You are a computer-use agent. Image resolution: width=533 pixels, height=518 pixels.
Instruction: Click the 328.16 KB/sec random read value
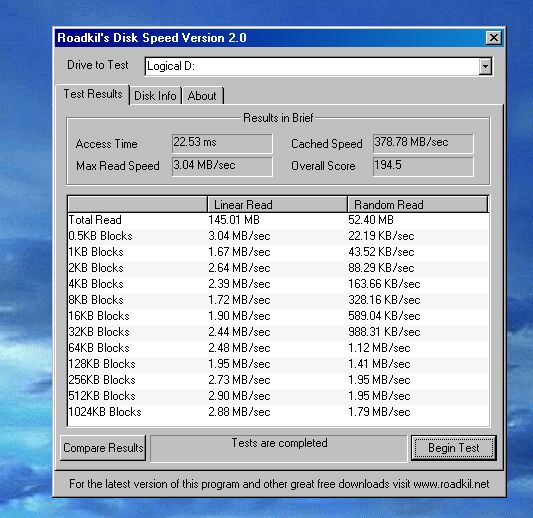coord(384,300)
